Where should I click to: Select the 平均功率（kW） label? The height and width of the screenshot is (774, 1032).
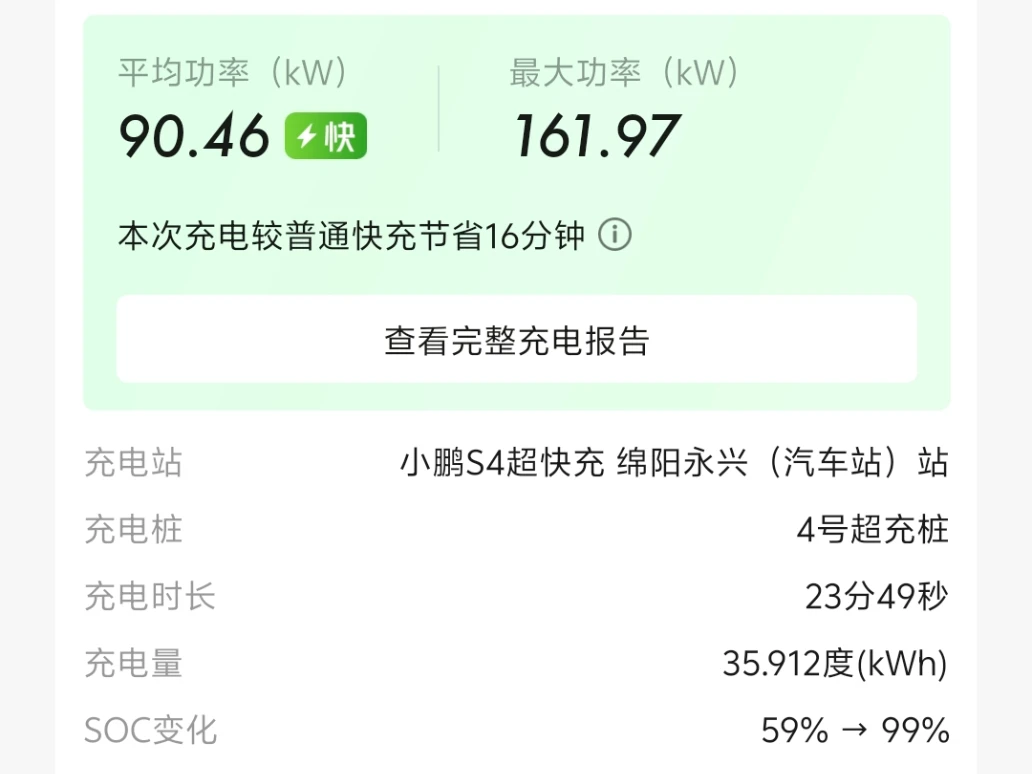[x=232, y=73]
